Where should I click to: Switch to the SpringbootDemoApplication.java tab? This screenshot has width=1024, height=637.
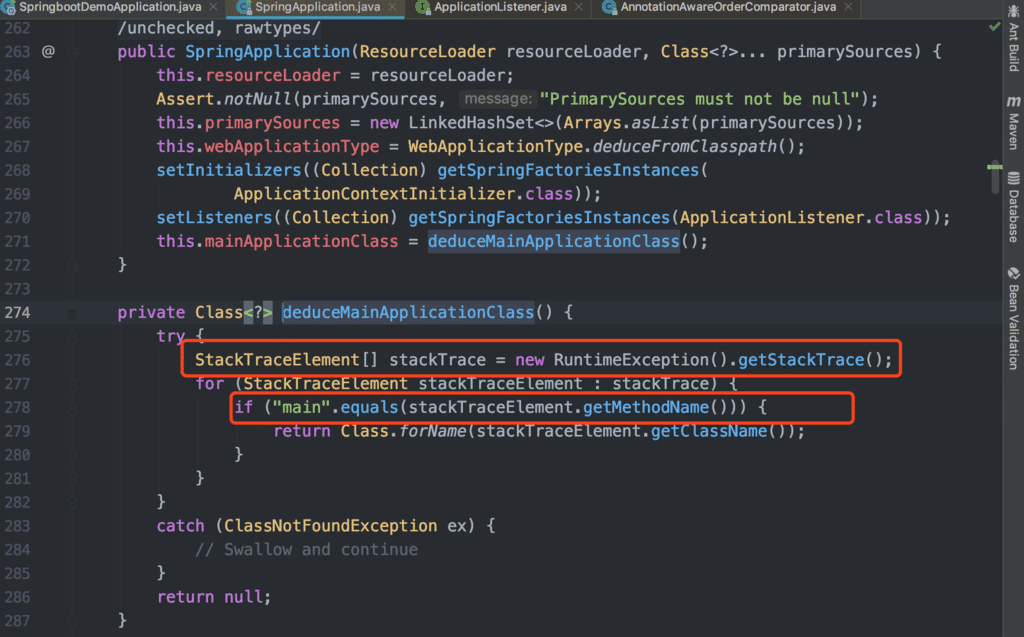(x=110, y=7)
